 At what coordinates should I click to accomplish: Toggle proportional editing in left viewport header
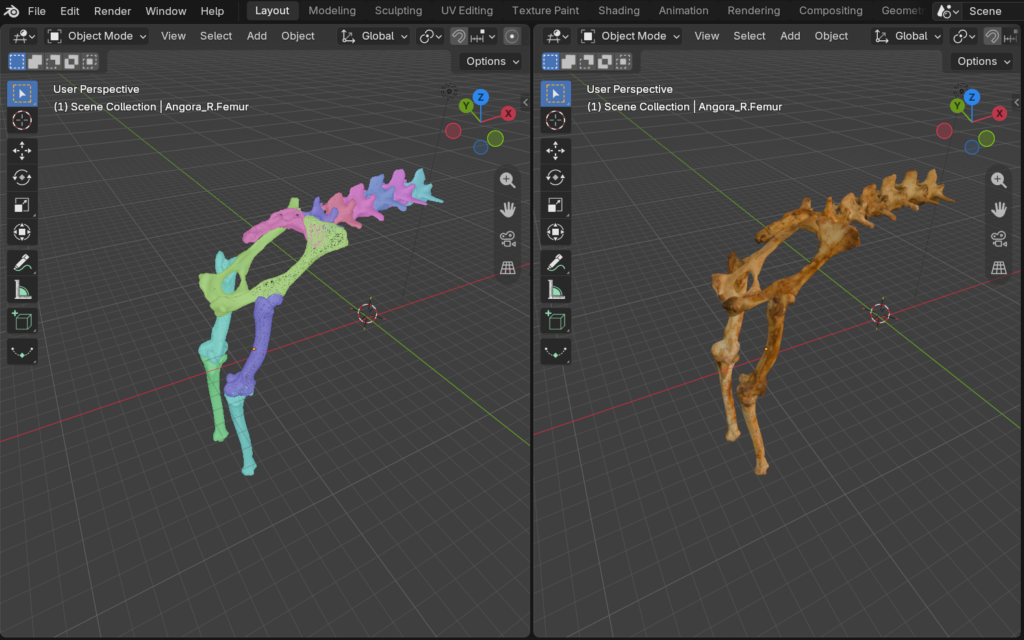pyautogui.click(x=512, y=36)
